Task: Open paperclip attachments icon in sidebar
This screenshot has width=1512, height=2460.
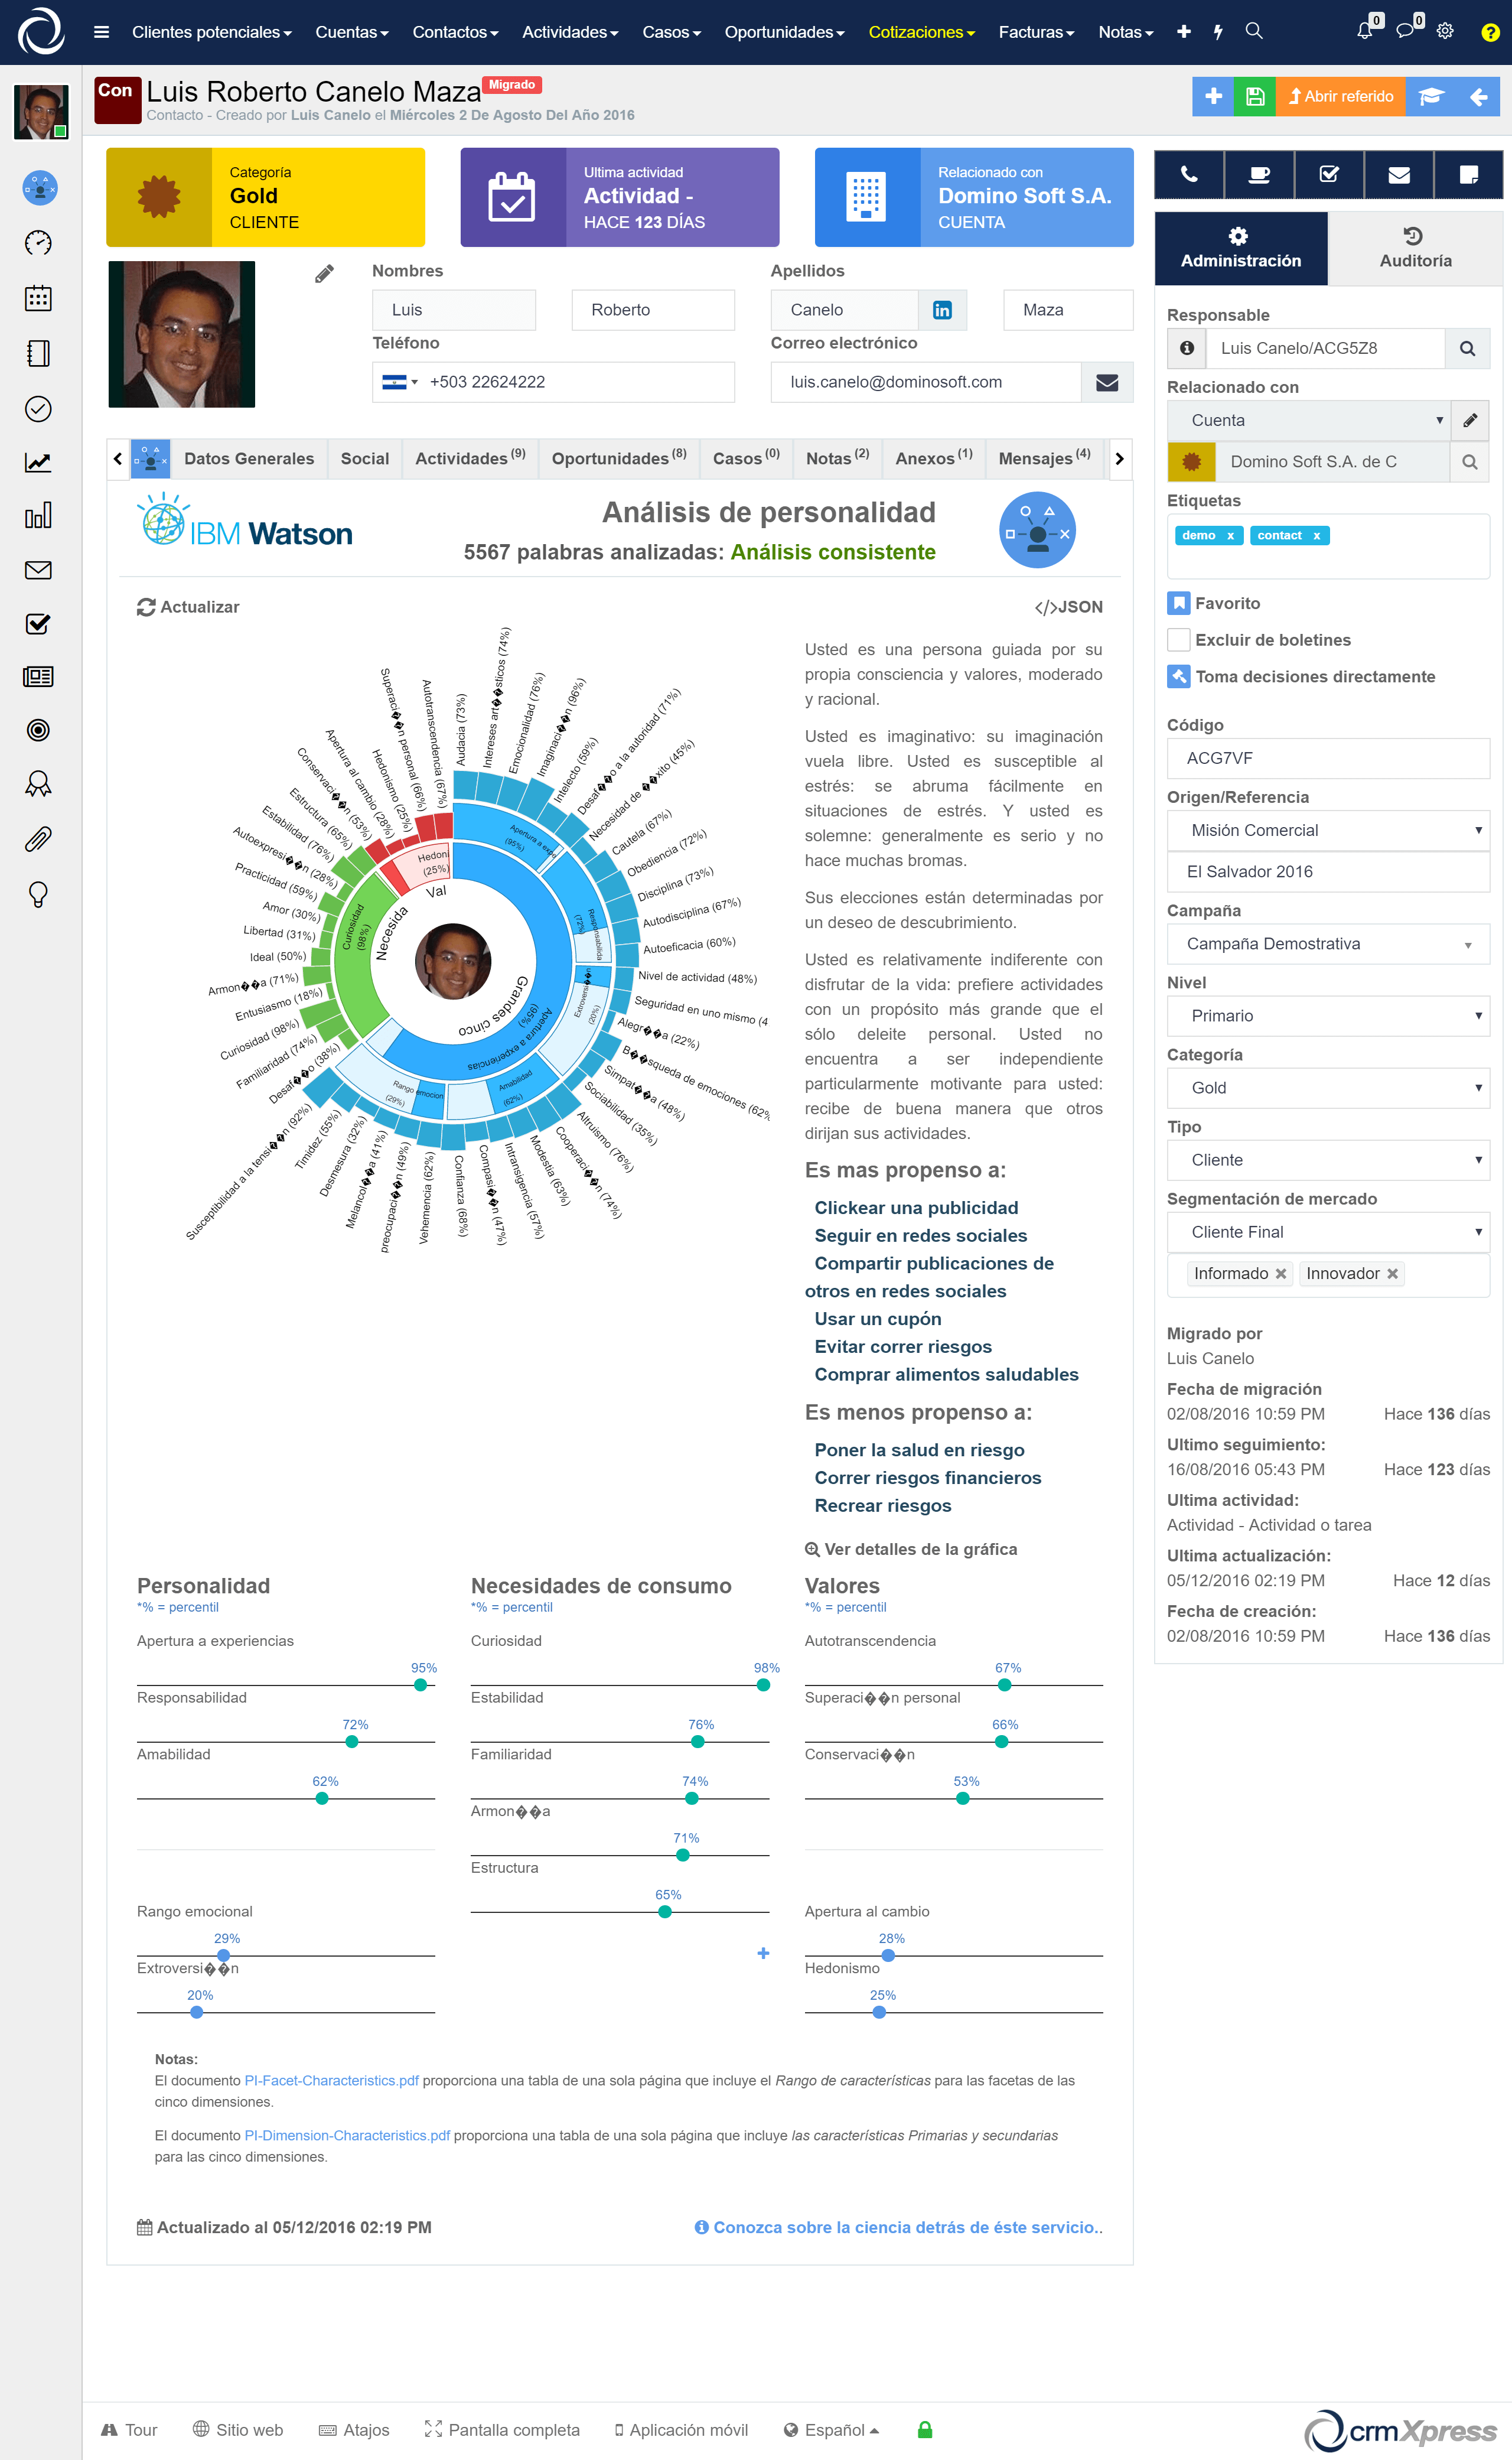Action: coord(38,838)
